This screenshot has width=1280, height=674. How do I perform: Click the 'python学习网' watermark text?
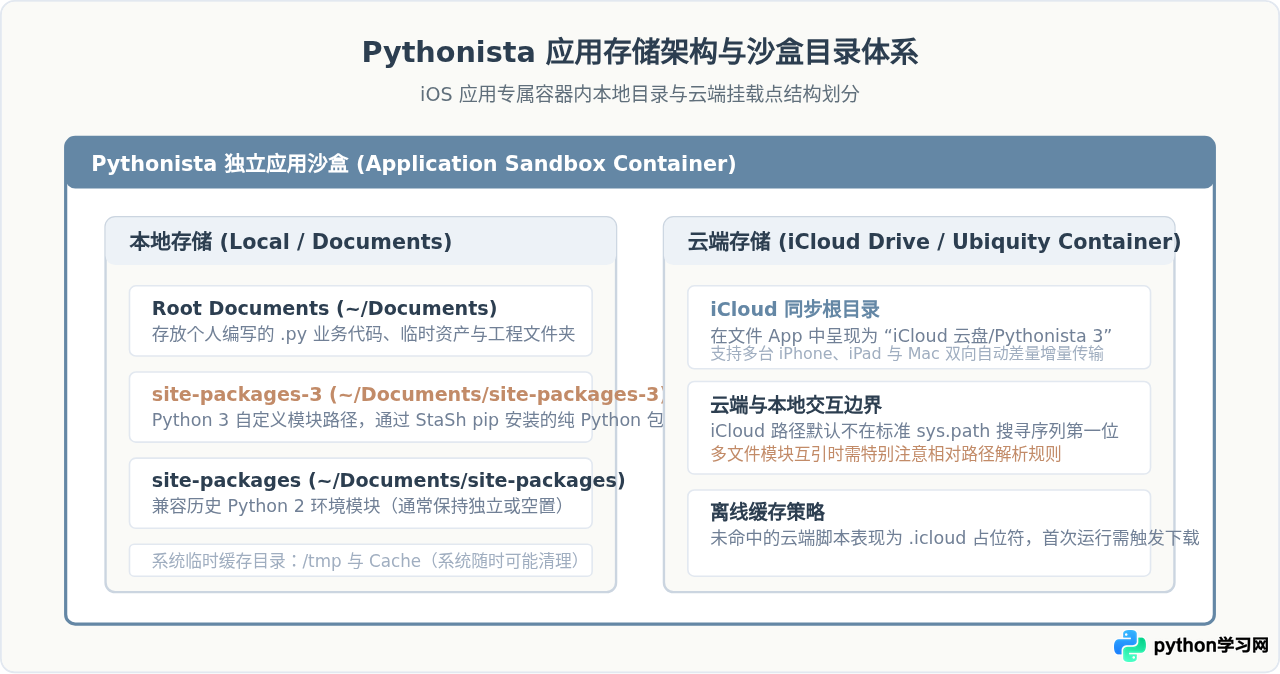[x=1211, y=646]
